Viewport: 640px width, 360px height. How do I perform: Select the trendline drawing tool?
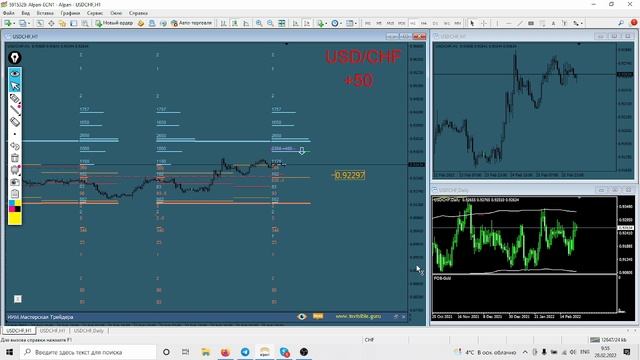(x=520, y=23)
